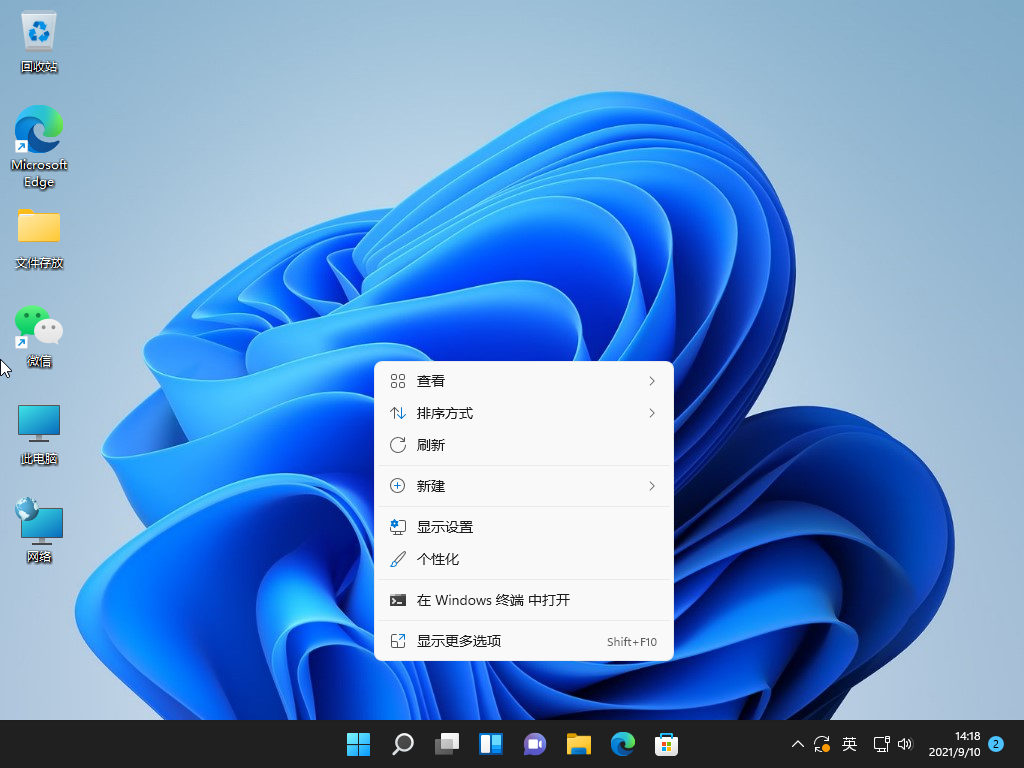The image size is (1024, 768).
Task: Open File Explorer from the taskbar
Action: [579, 744]
